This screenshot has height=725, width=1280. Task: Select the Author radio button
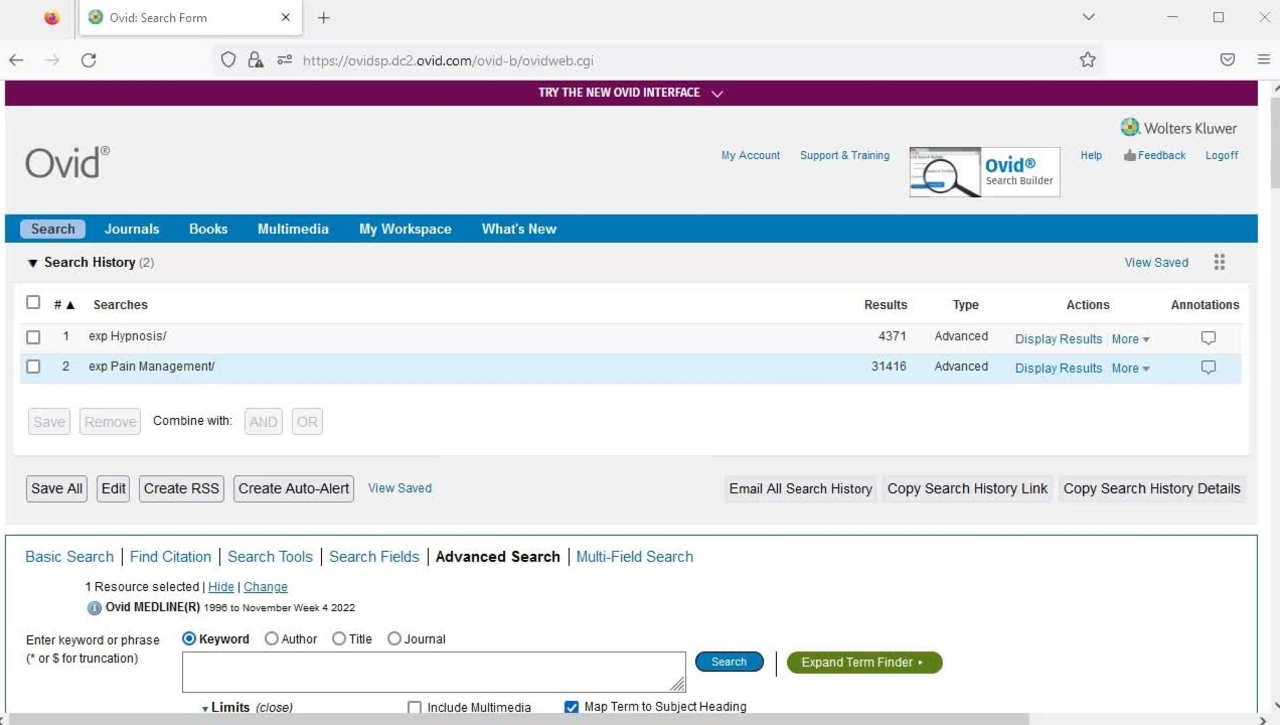272,639
